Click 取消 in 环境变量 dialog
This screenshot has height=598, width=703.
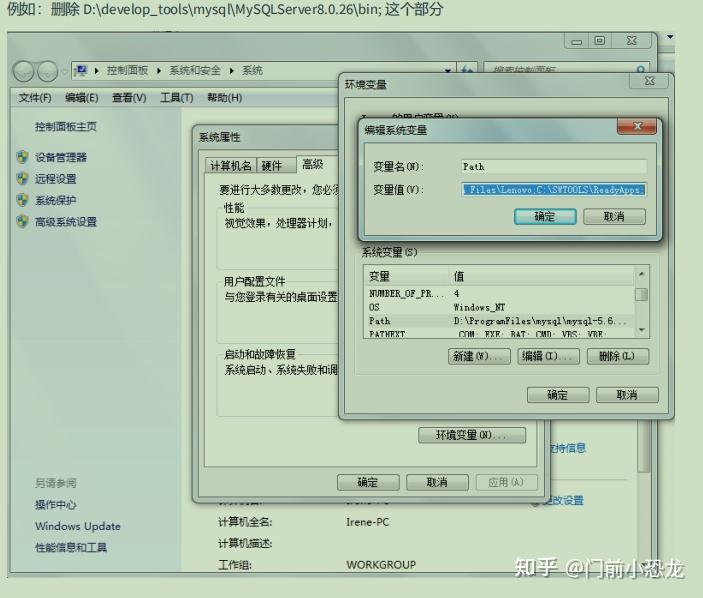[627, 395]
